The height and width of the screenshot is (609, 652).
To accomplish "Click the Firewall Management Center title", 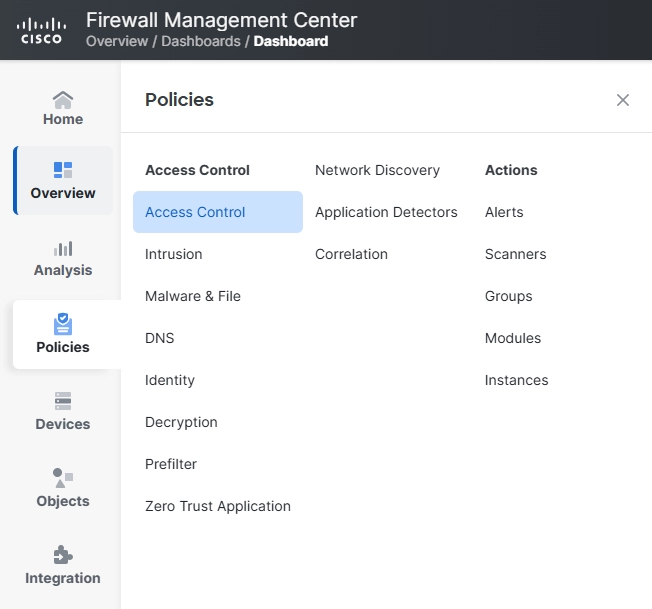I will pyautogui.click(x=222, y=20).
